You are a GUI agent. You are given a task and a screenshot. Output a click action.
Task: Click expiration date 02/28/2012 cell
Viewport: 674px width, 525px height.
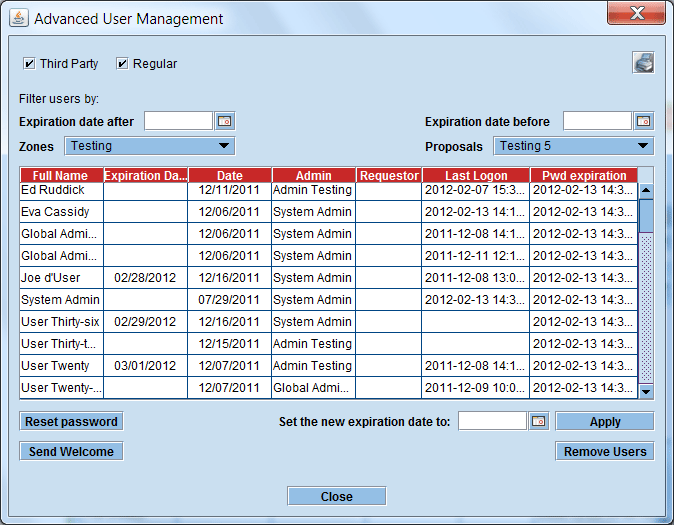click(x=145, y=278)
